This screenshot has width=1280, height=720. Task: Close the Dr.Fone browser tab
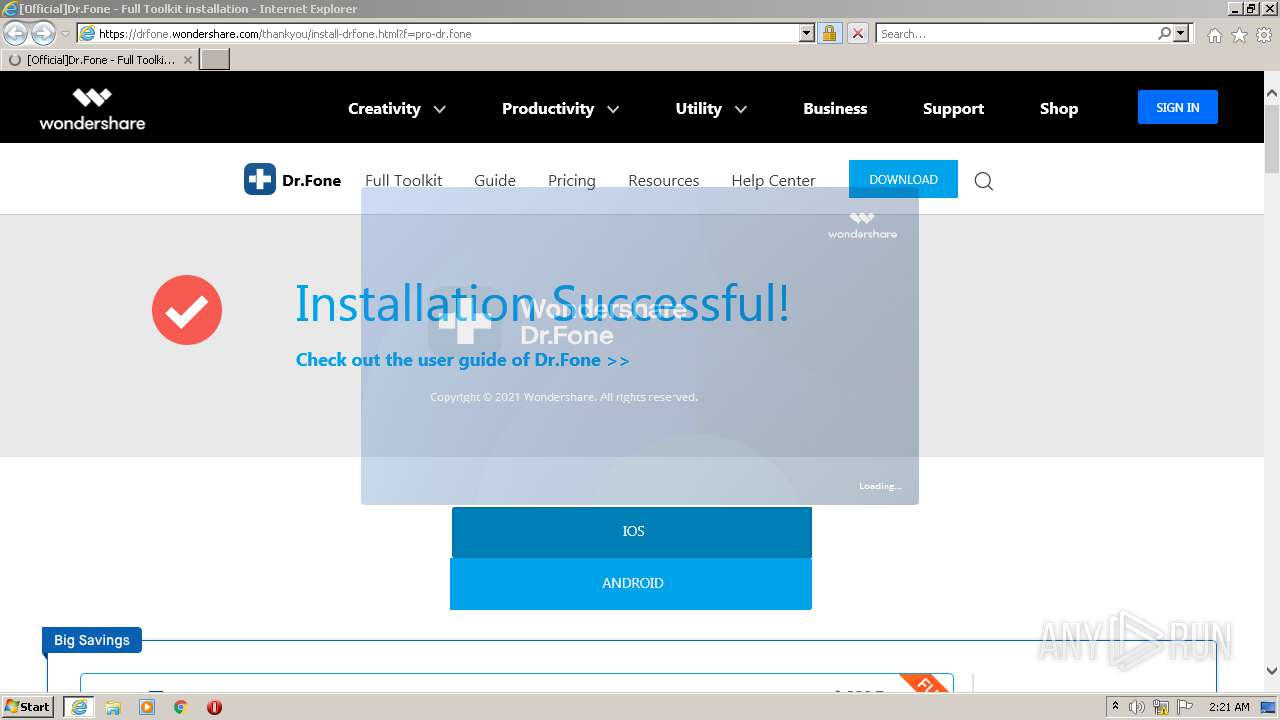[187, 60]
